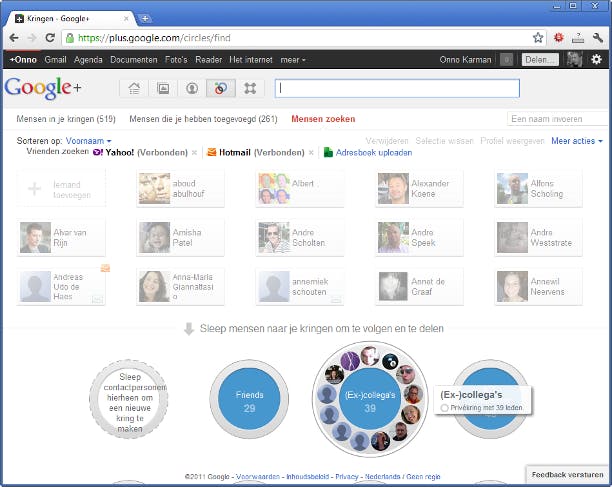612x487 pixels.
Task: Click Onno Karman's small profile photo
Action: point(575,60)
